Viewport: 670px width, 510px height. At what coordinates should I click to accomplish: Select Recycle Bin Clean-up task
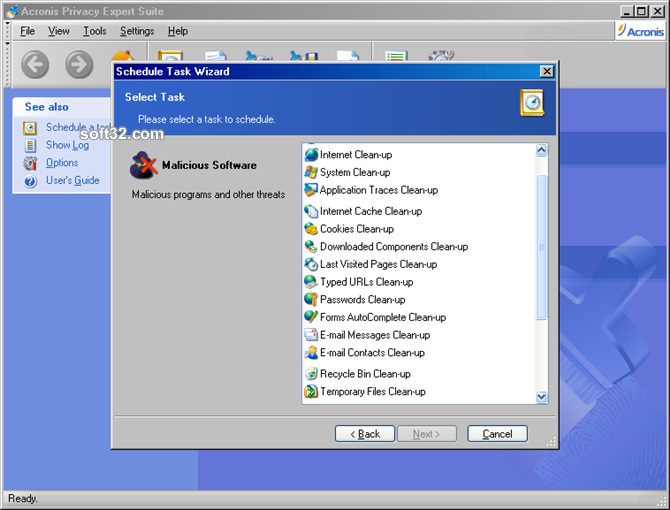pos(365,374)
